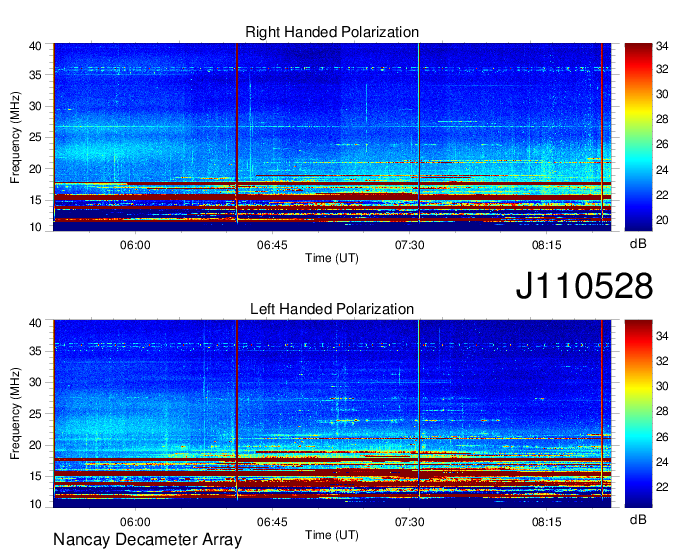Click the 'Time (UT)' label under the bottom plot

pos(332,535)
